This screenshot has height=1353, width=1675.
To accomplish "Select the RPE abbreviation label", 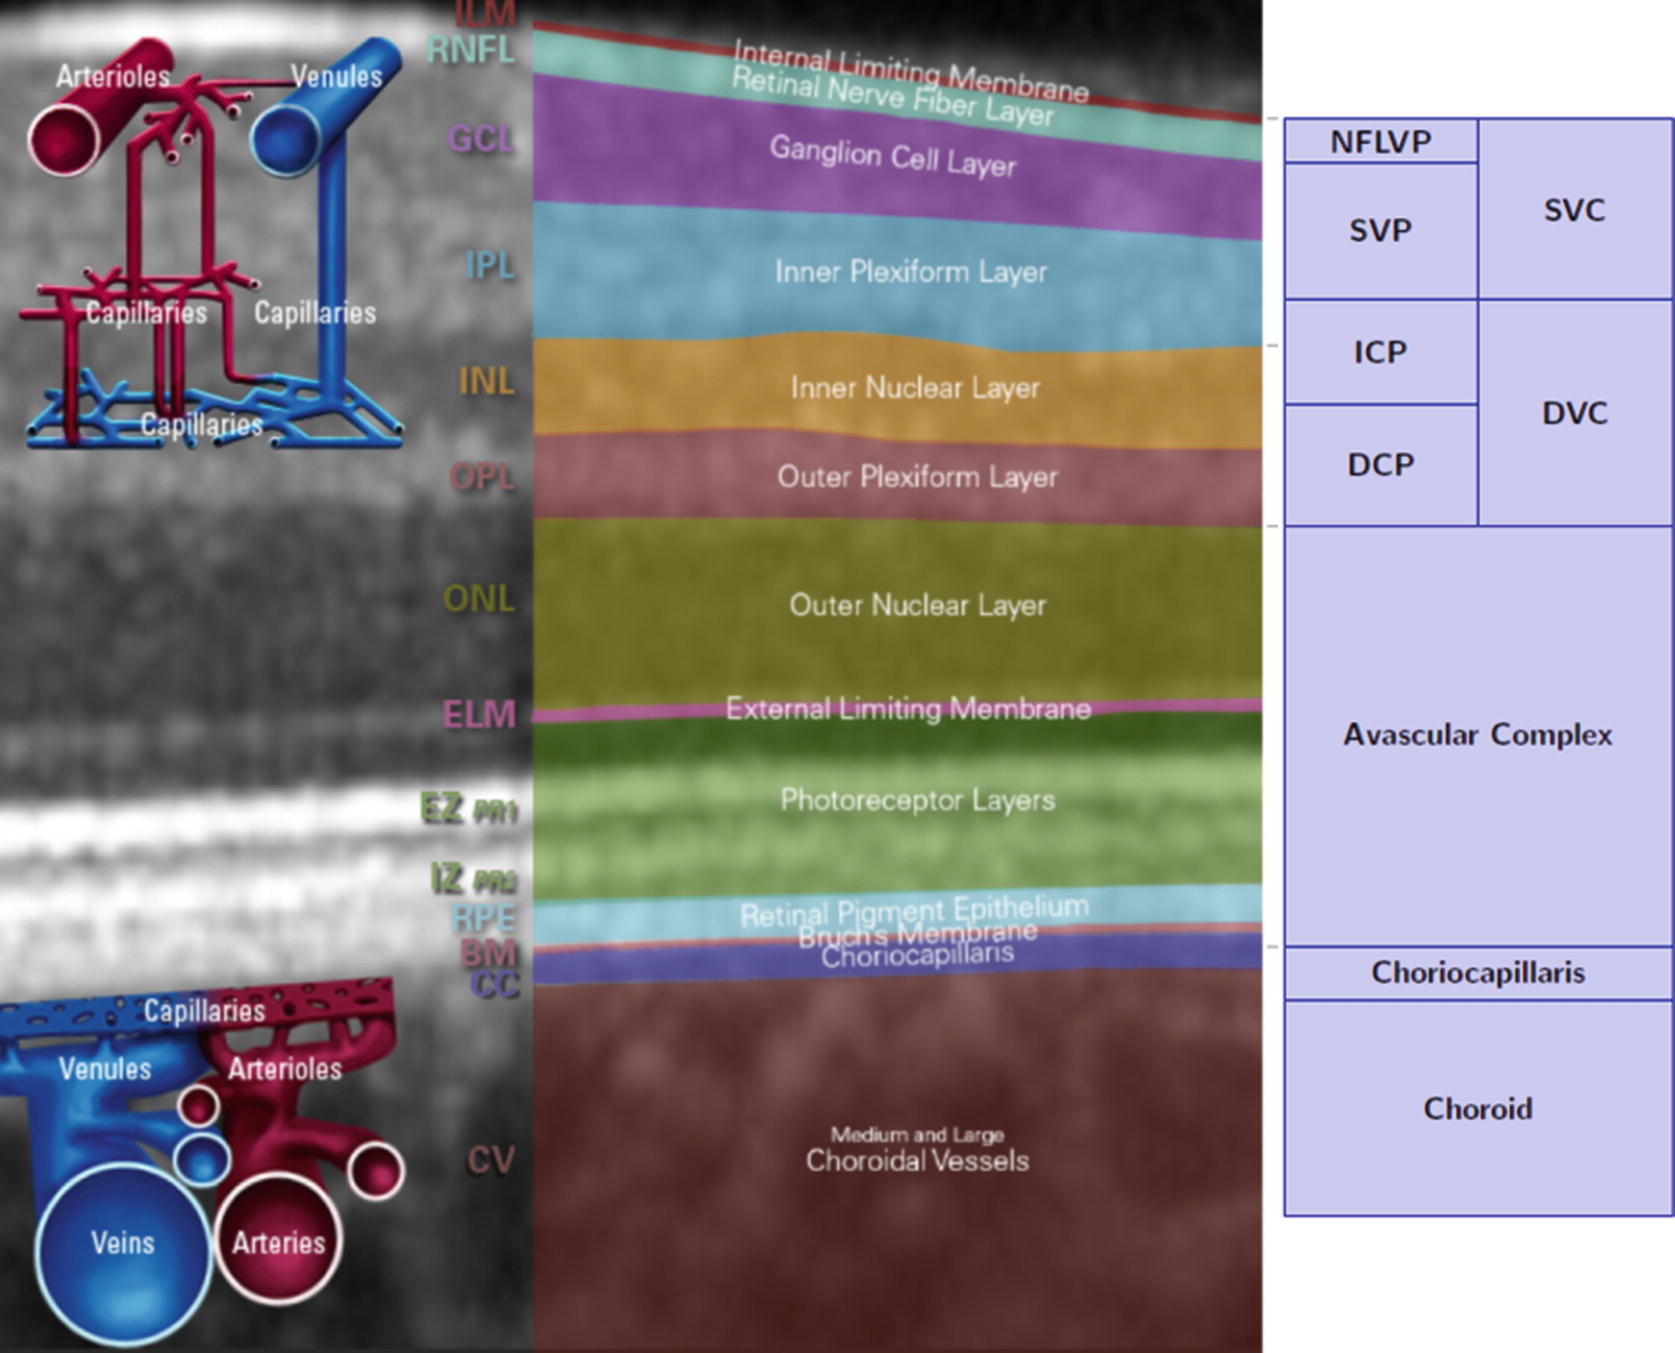I will [x=484, y=917].
